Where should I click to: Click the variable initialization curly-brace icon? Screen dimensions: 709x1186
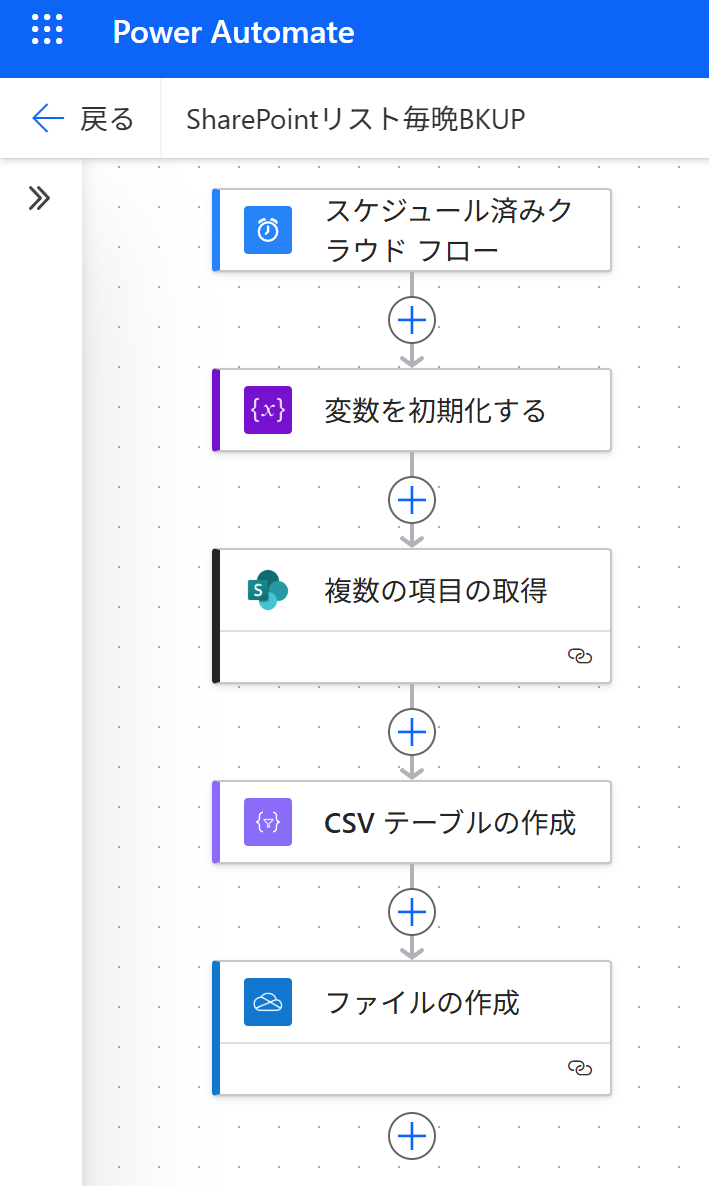click(268, 410)
